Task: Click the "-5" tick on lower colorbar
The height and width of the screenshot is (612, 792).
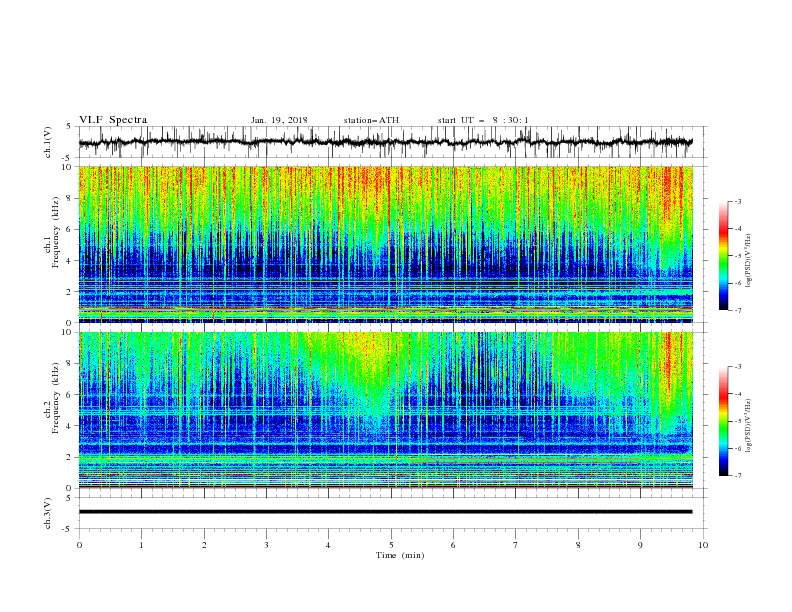Action: (x=738, y=421)
